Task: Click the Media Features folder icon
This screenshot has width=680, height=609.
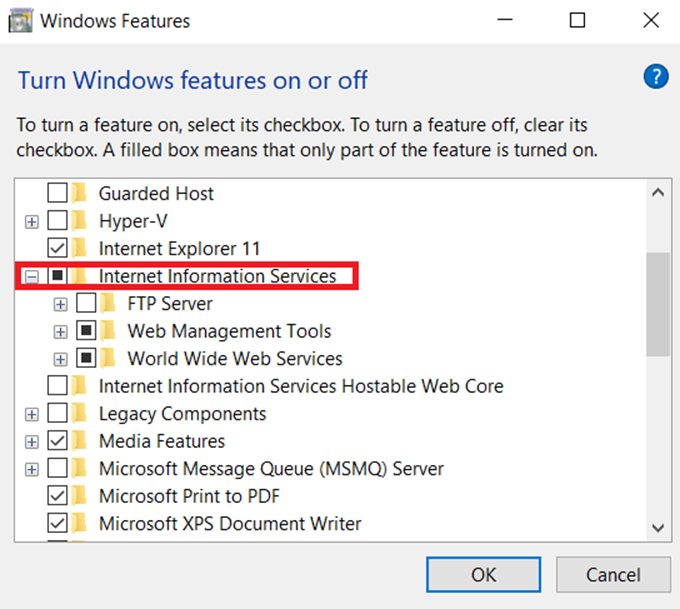Action: [79, 441]
